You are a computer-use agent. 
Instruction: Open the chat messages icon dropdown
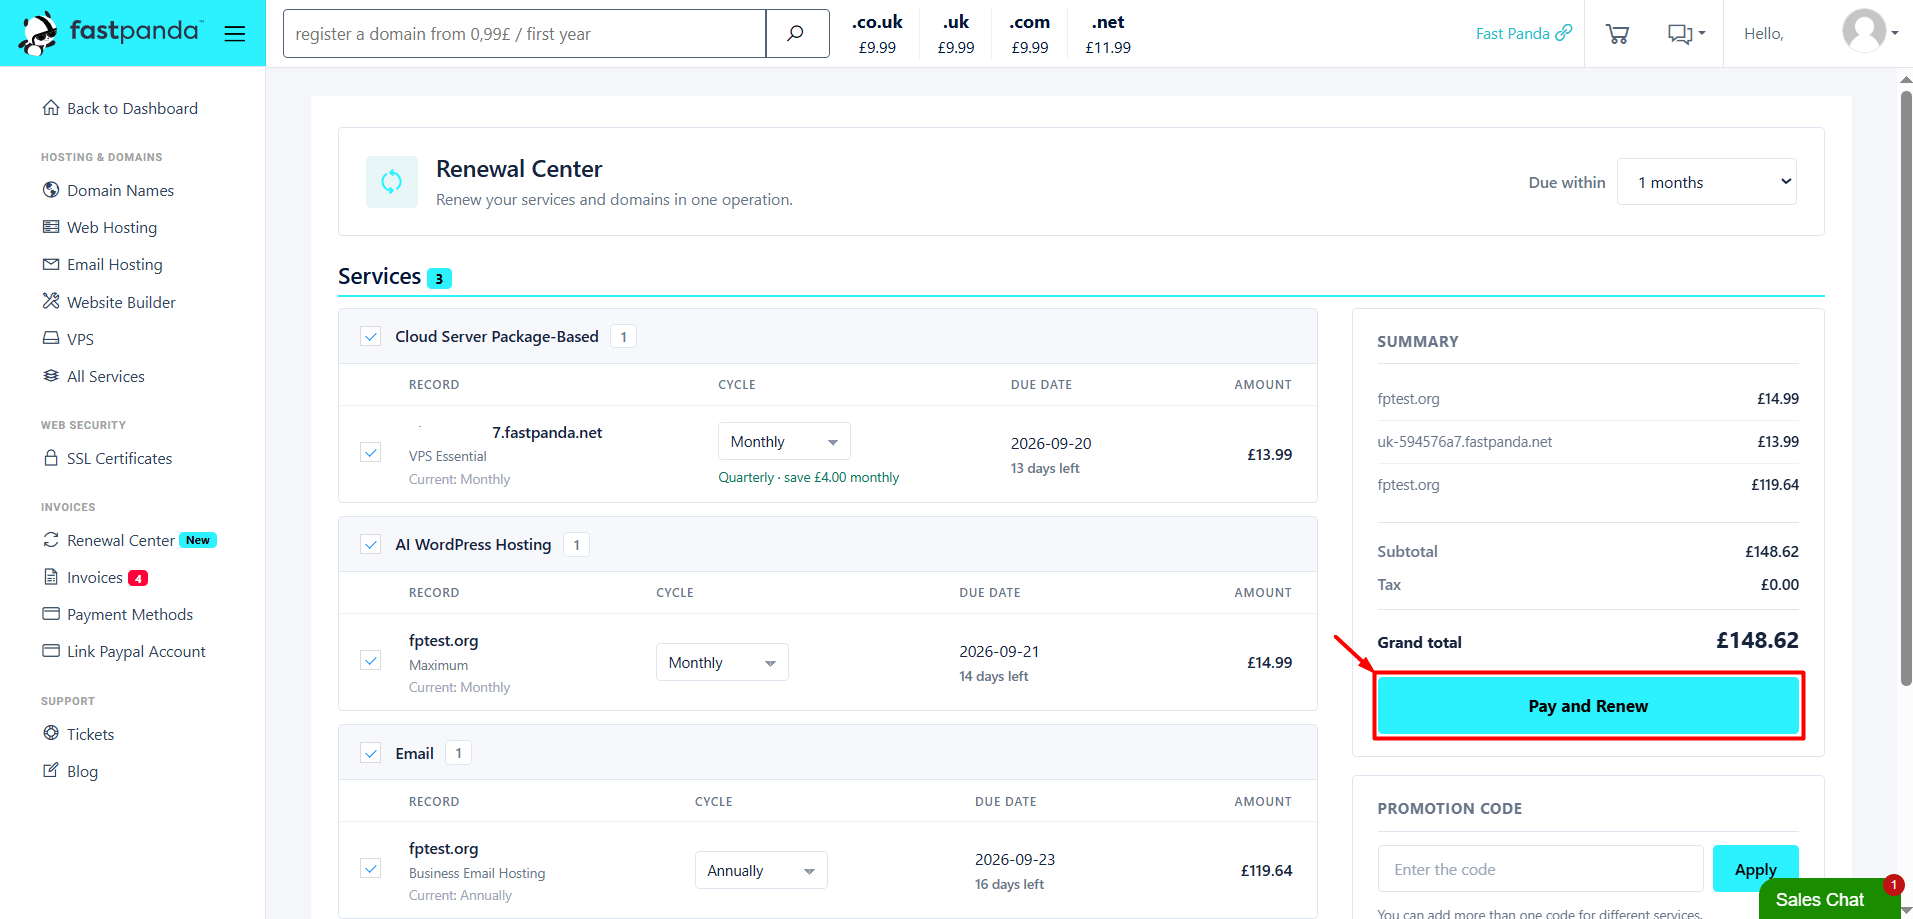[x=1686, y=34]
